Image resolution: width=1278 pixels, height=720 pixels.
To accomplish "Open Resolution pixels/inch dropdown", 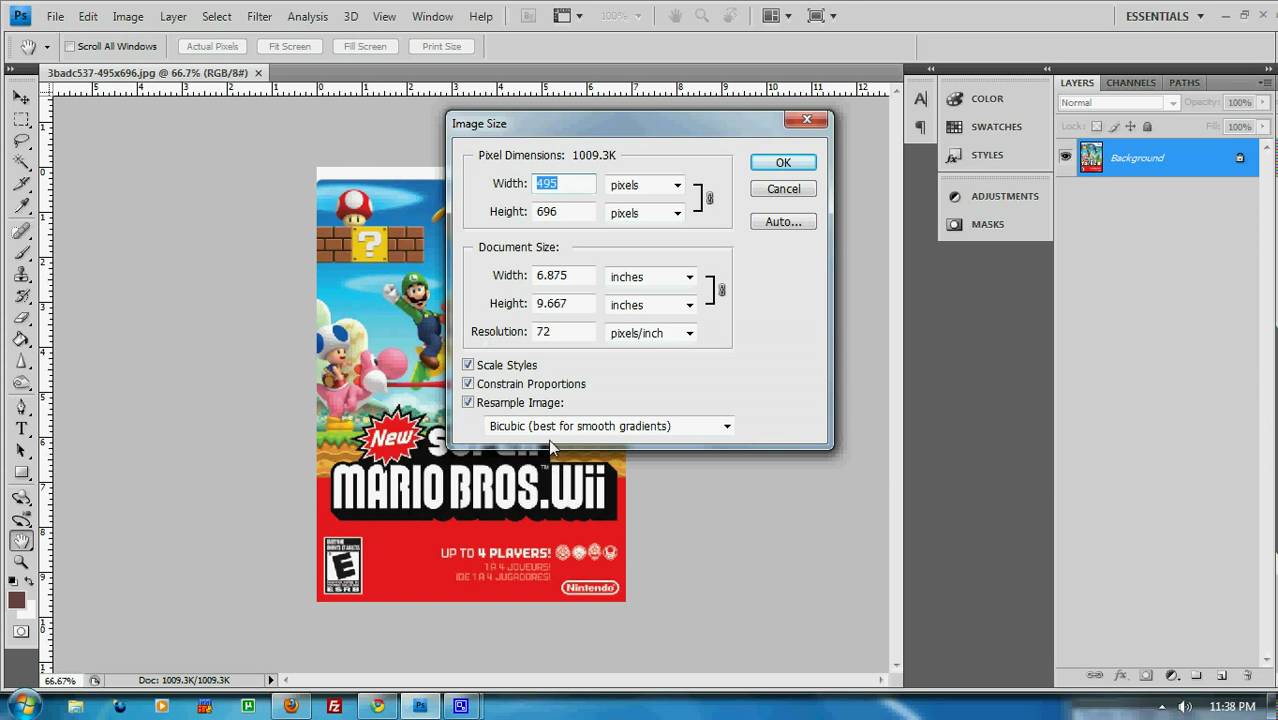I will click(650, 333).
